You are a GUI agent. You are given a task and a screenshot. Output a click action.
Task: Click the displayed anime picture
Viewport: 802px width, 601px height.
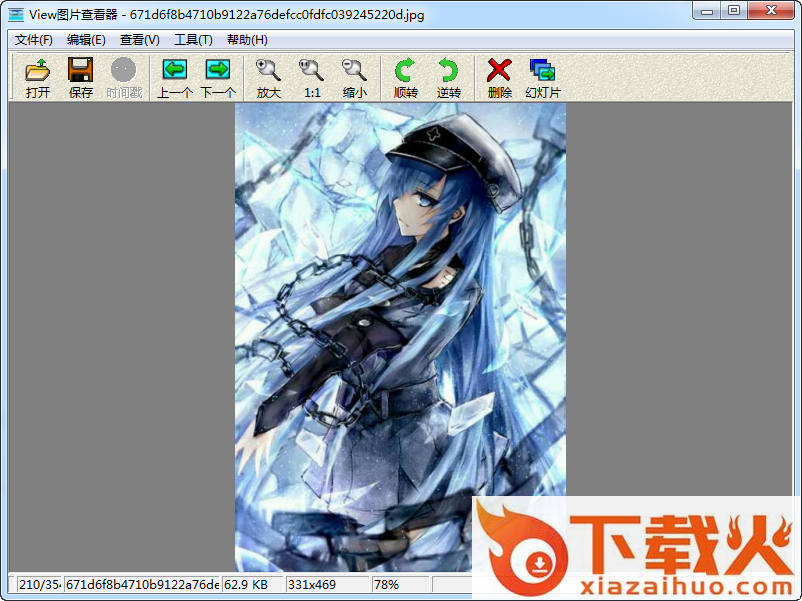pyautogui.click(x=400, y=338)
